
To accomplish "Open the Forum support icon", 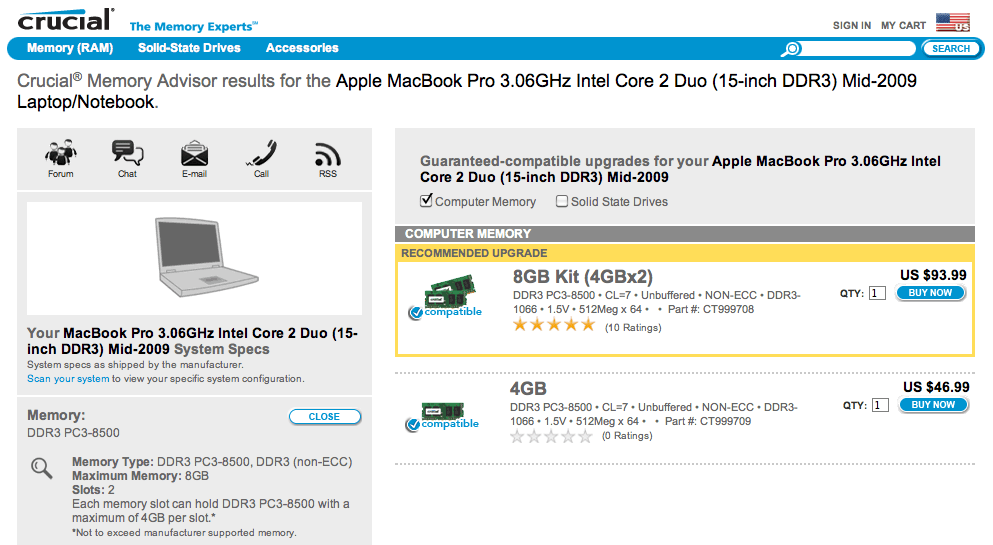I will 61,153.
